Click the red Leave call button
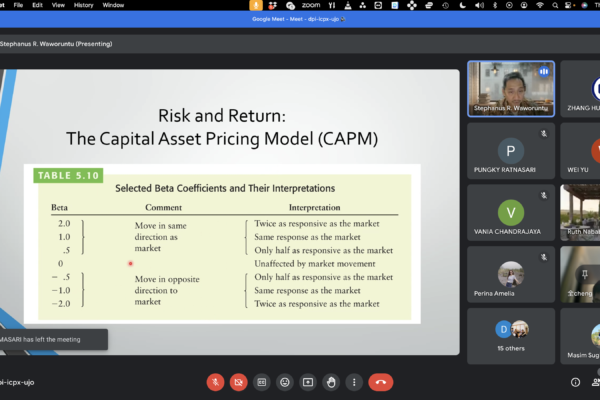The image size is (600, 400). [x=381, y=382]
